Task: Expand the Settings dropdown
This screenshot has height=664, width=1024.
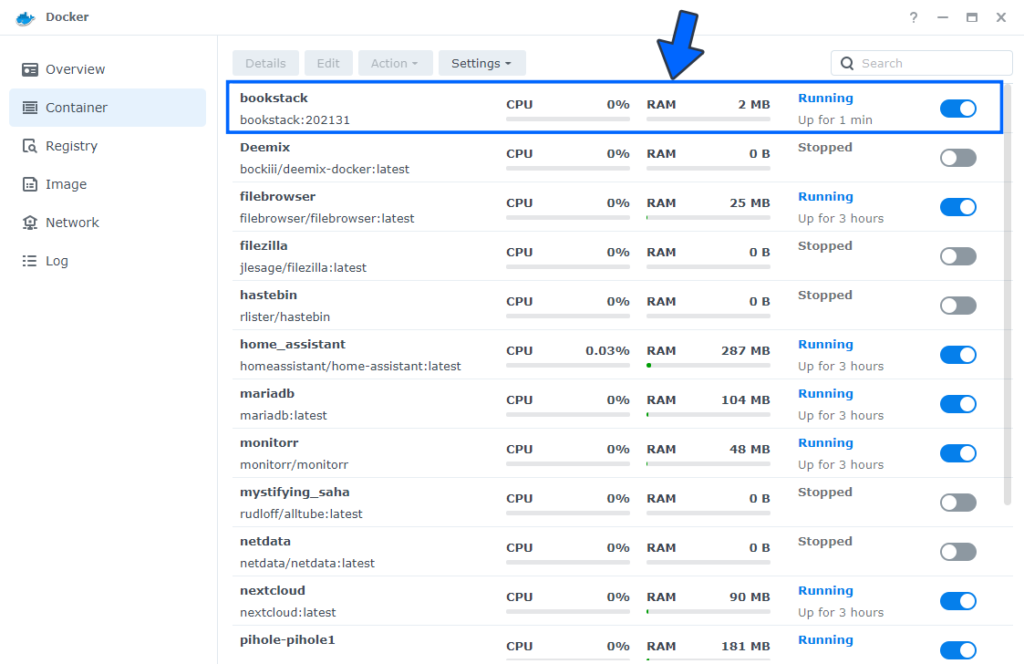Action: click(482, 62)
